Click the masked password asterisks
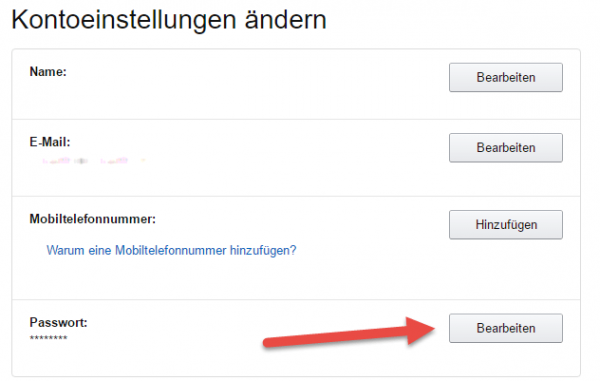 pyautogui.click(x=49, y=338)
